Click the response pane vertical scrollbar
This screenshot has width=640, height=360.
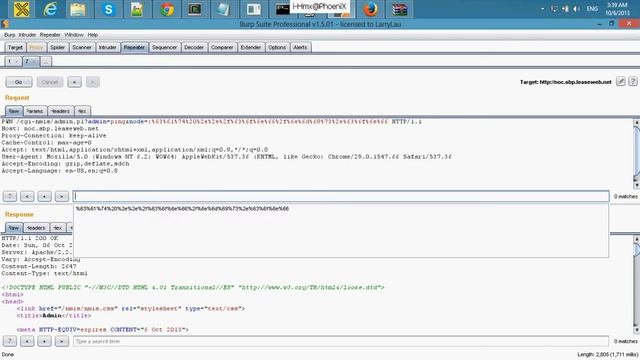click(636, 284)
